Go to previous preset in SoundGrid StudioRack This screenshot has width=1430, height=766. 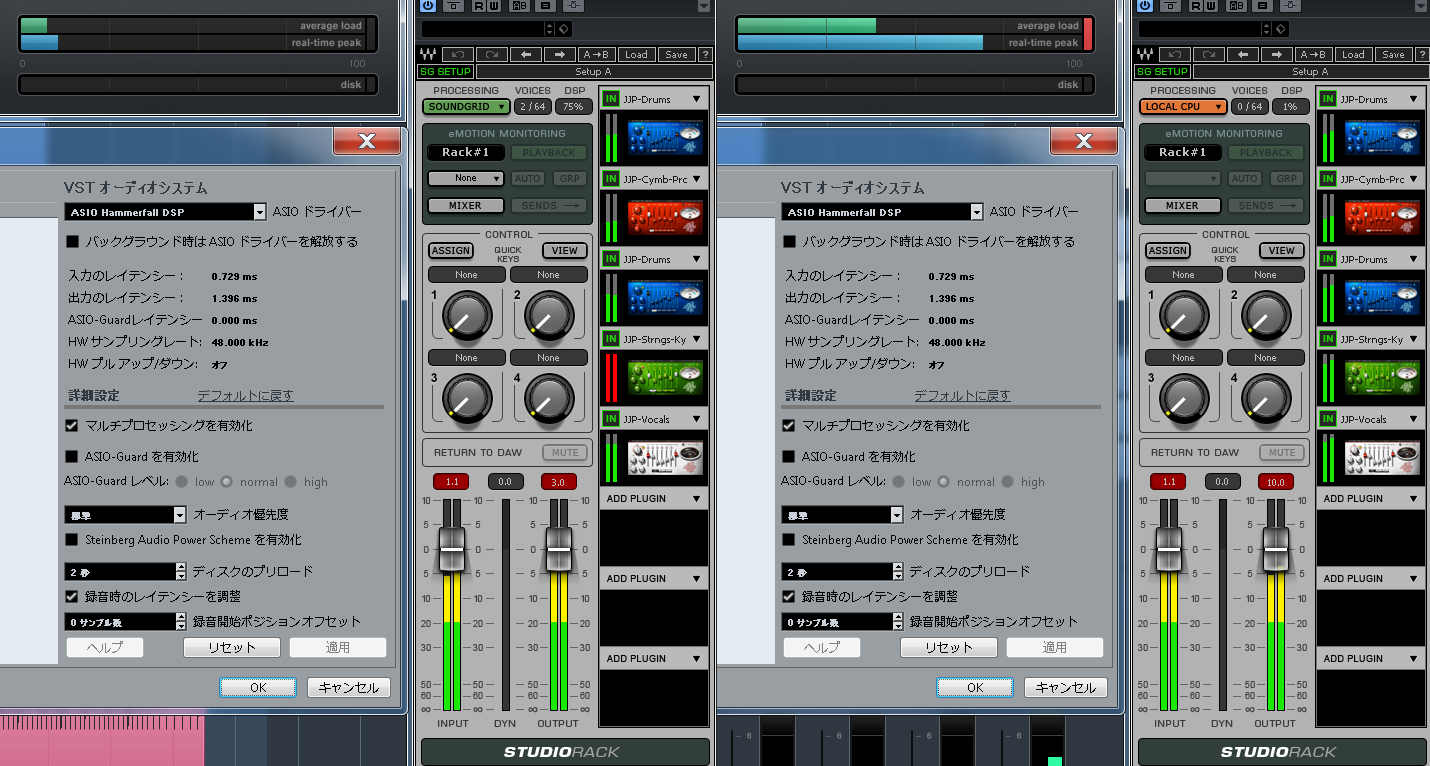click(x=525, y=54)
